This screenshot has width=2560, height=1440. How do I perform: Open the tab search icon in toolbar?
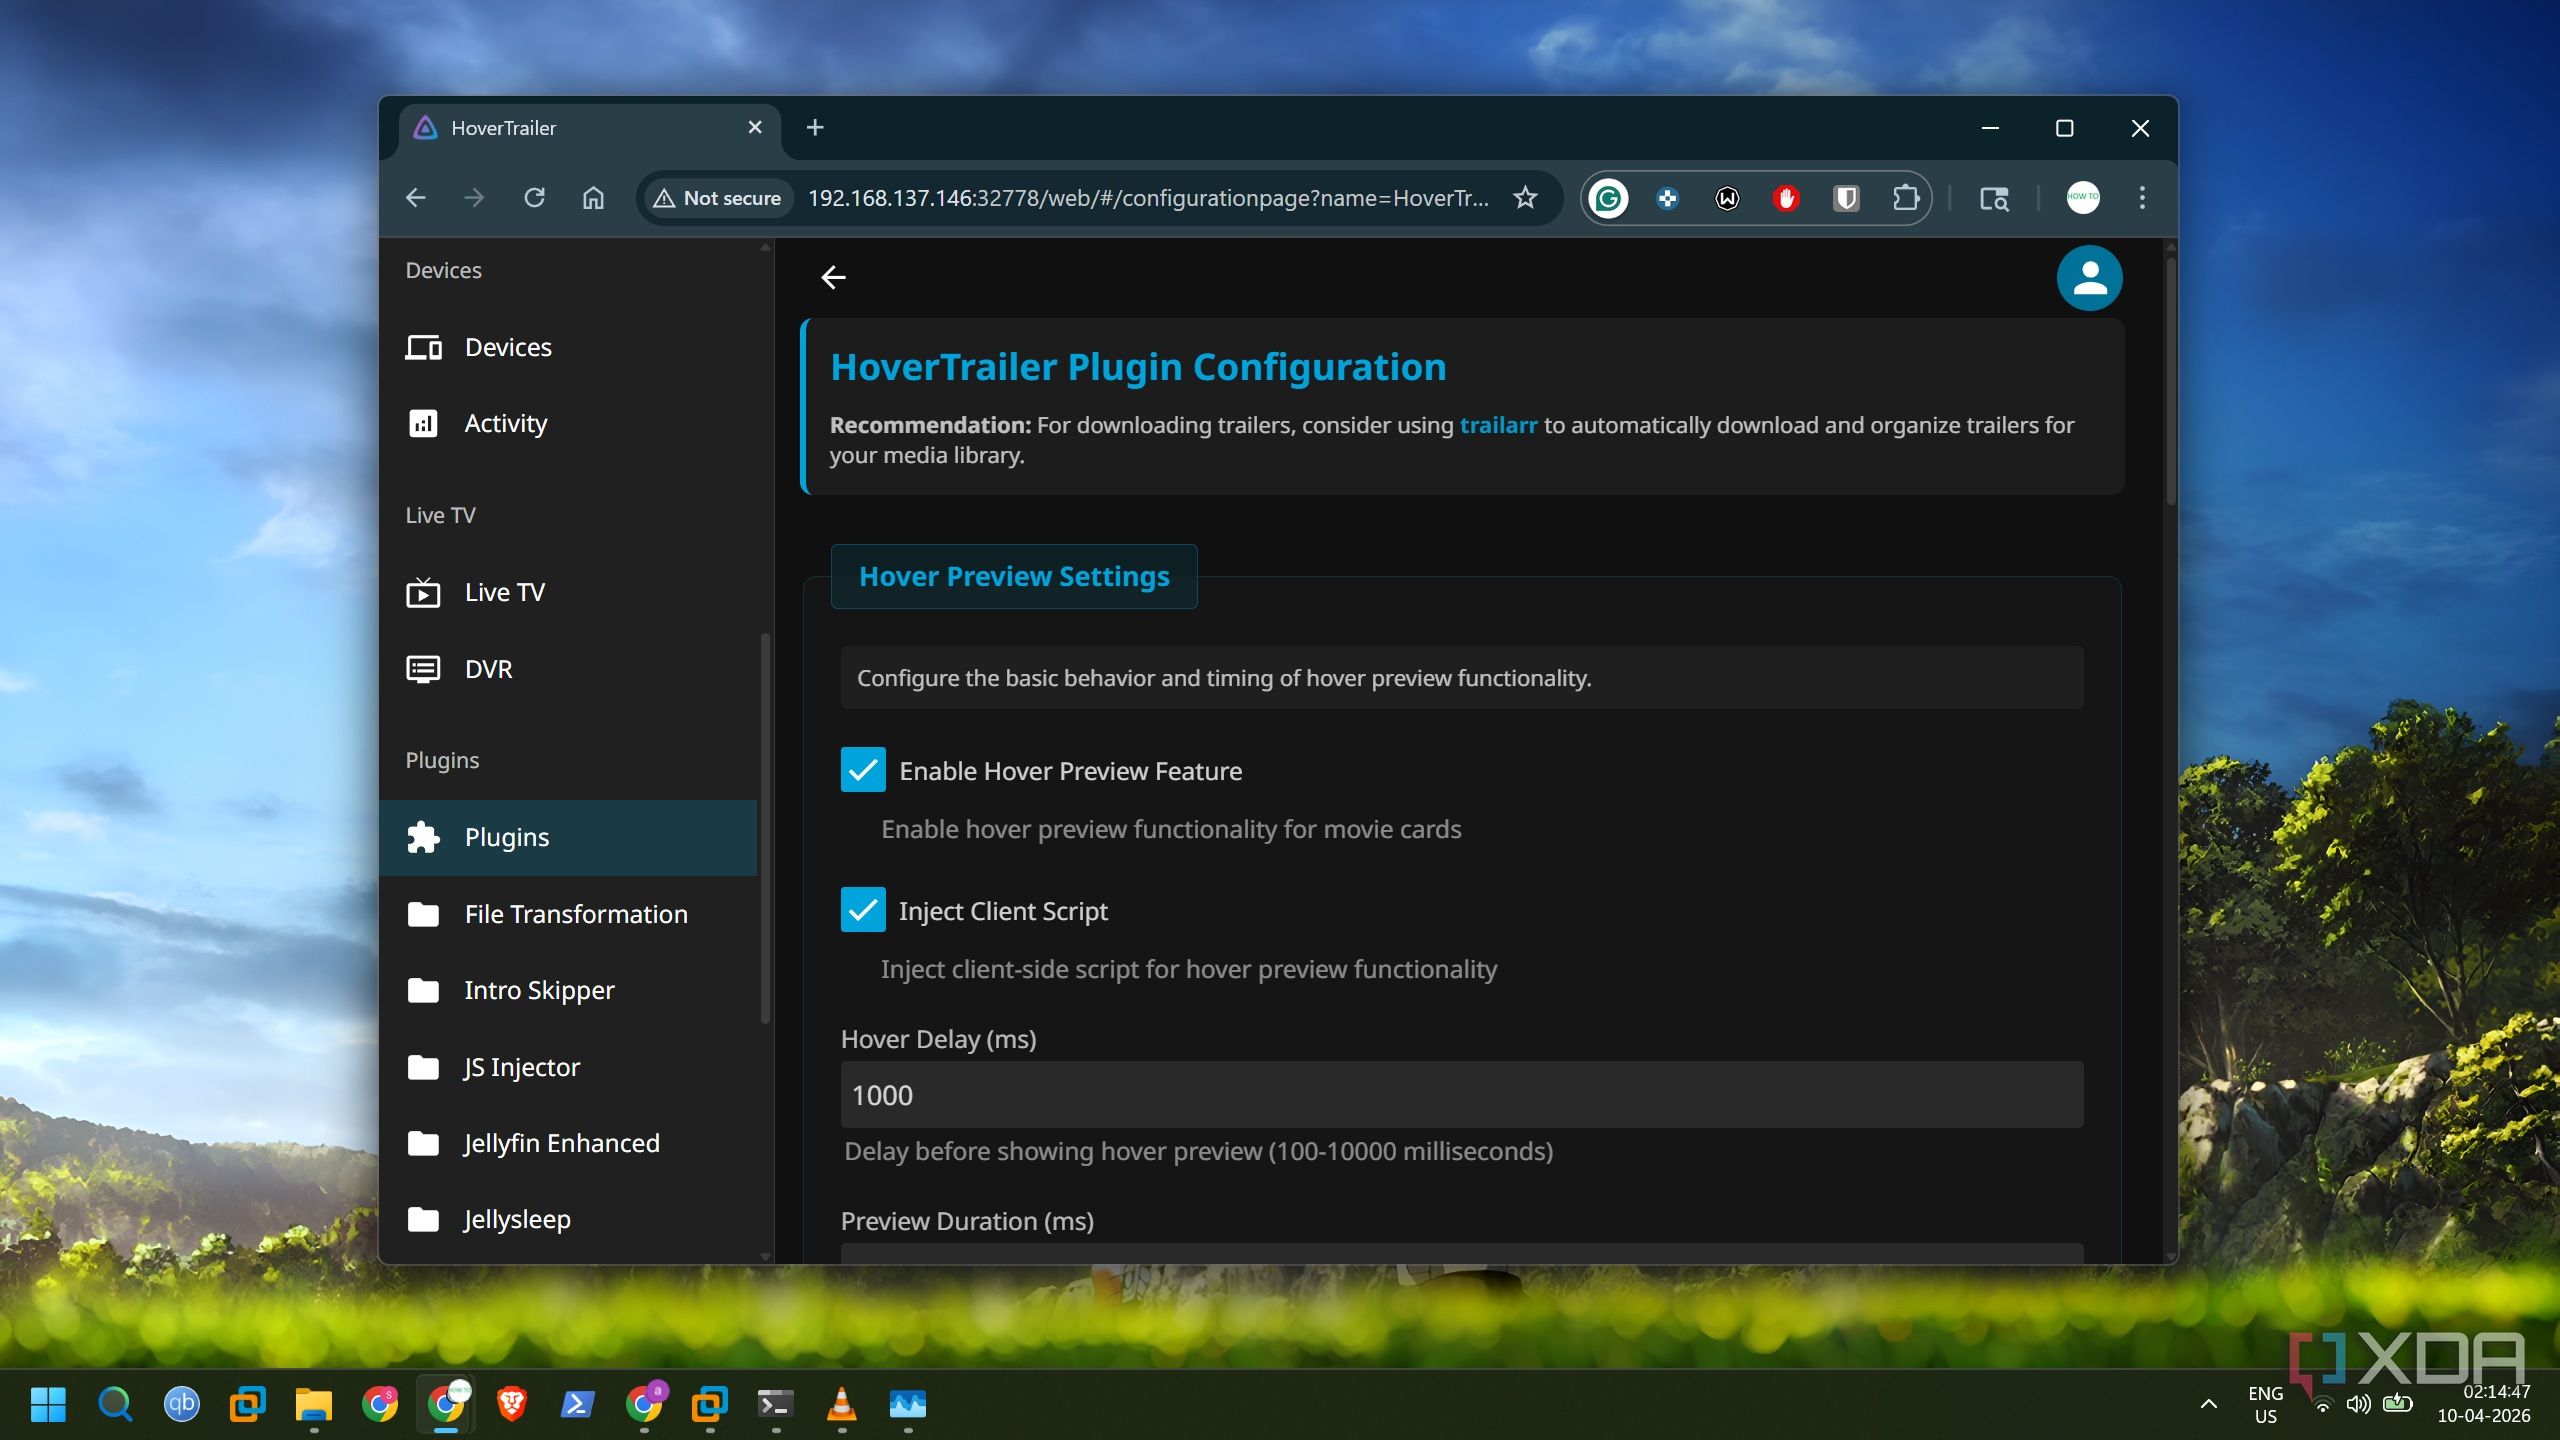coord(1994,198)
